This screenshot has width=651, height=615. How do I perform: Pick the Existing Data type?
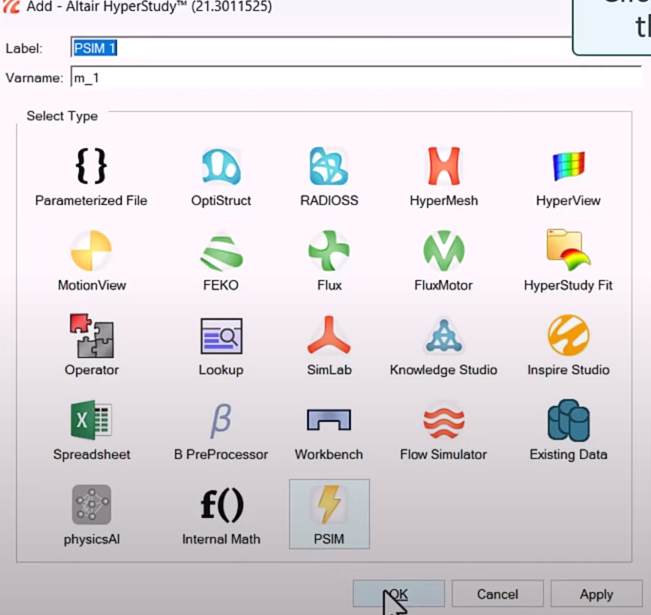(x=568, y=420)
